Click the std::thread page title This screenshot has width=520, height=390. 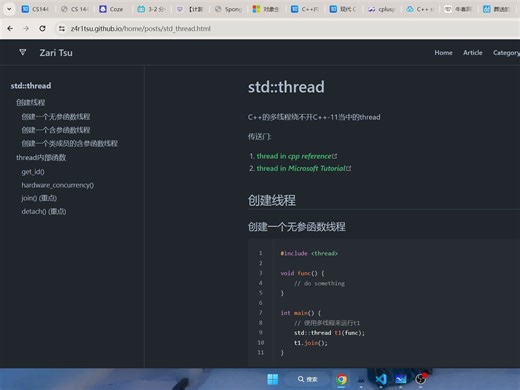[286, 87]
